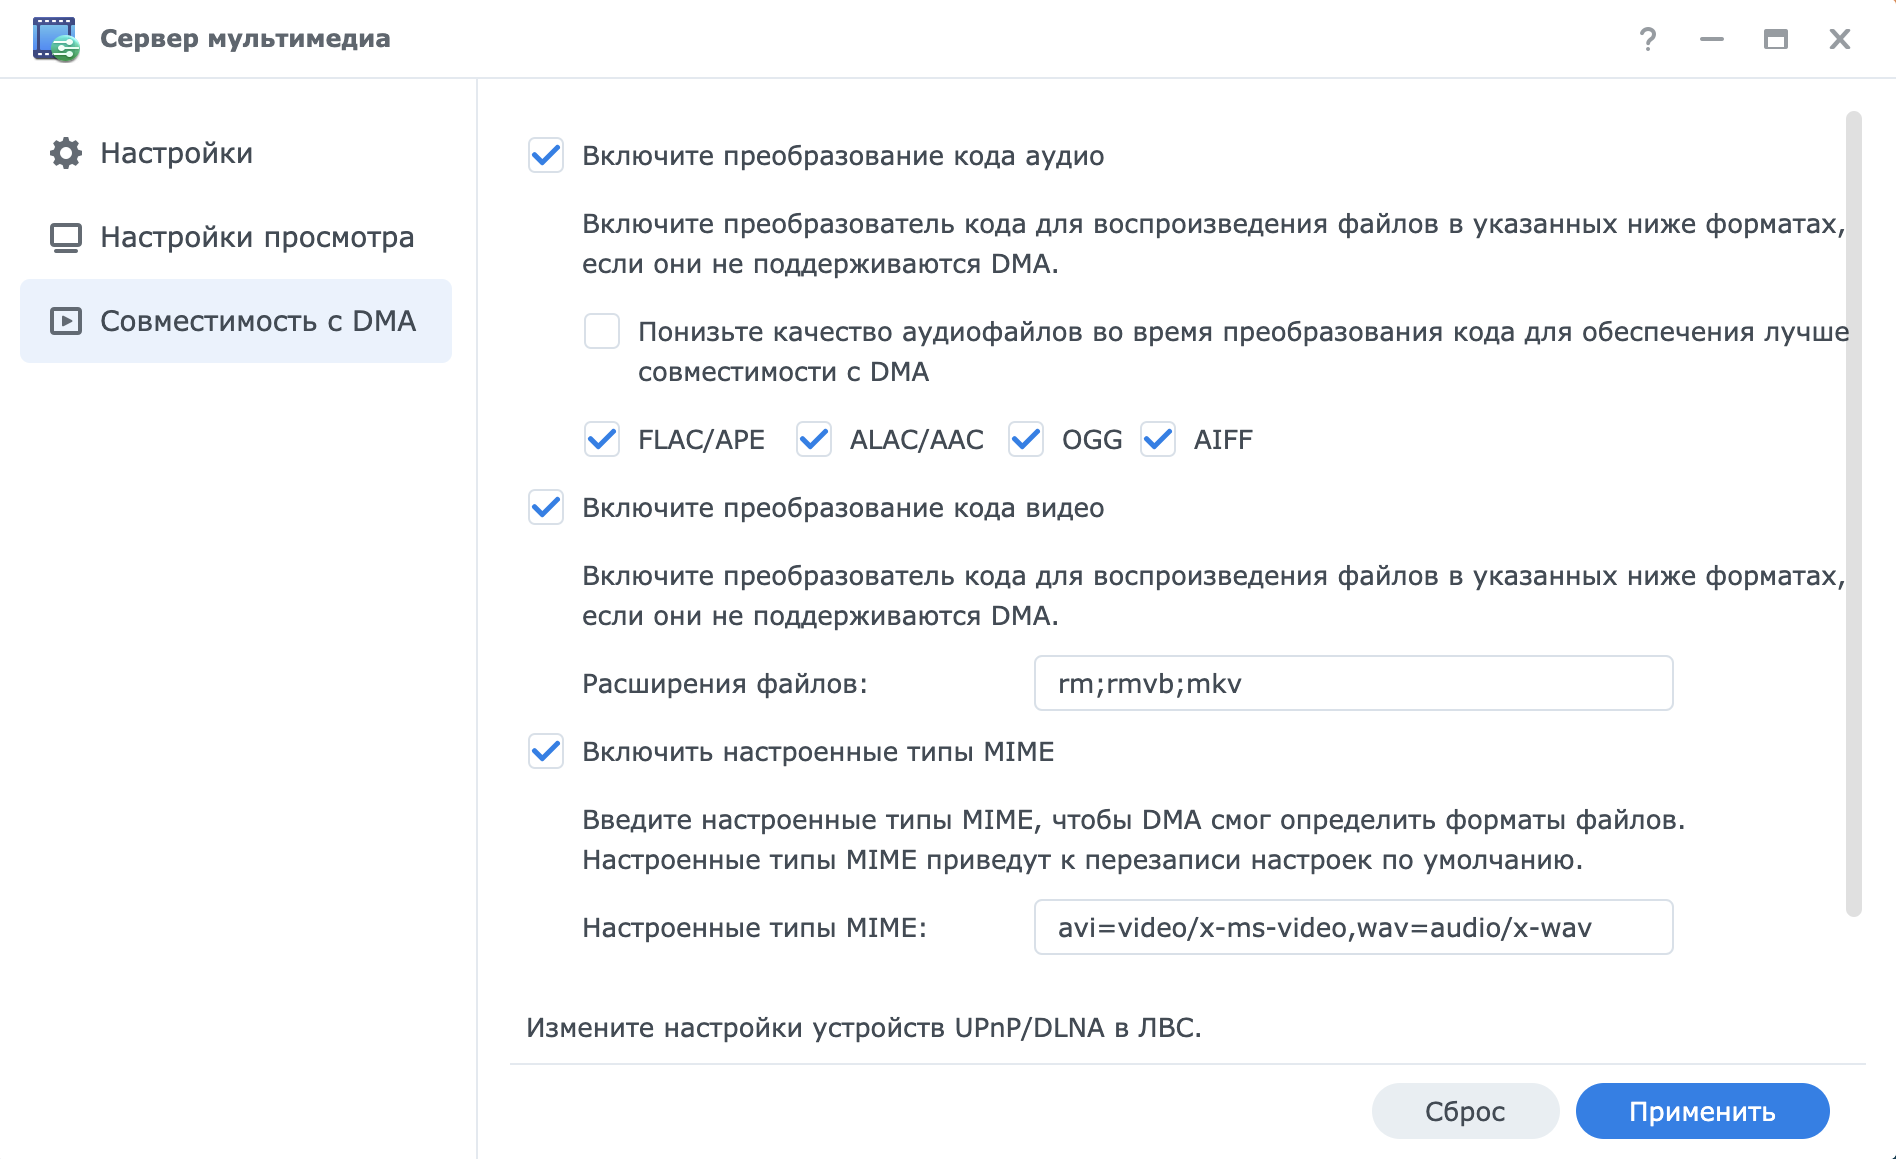Click the Media Server app icon
Screen dimensions: 1896x1159
coord(55,39)
